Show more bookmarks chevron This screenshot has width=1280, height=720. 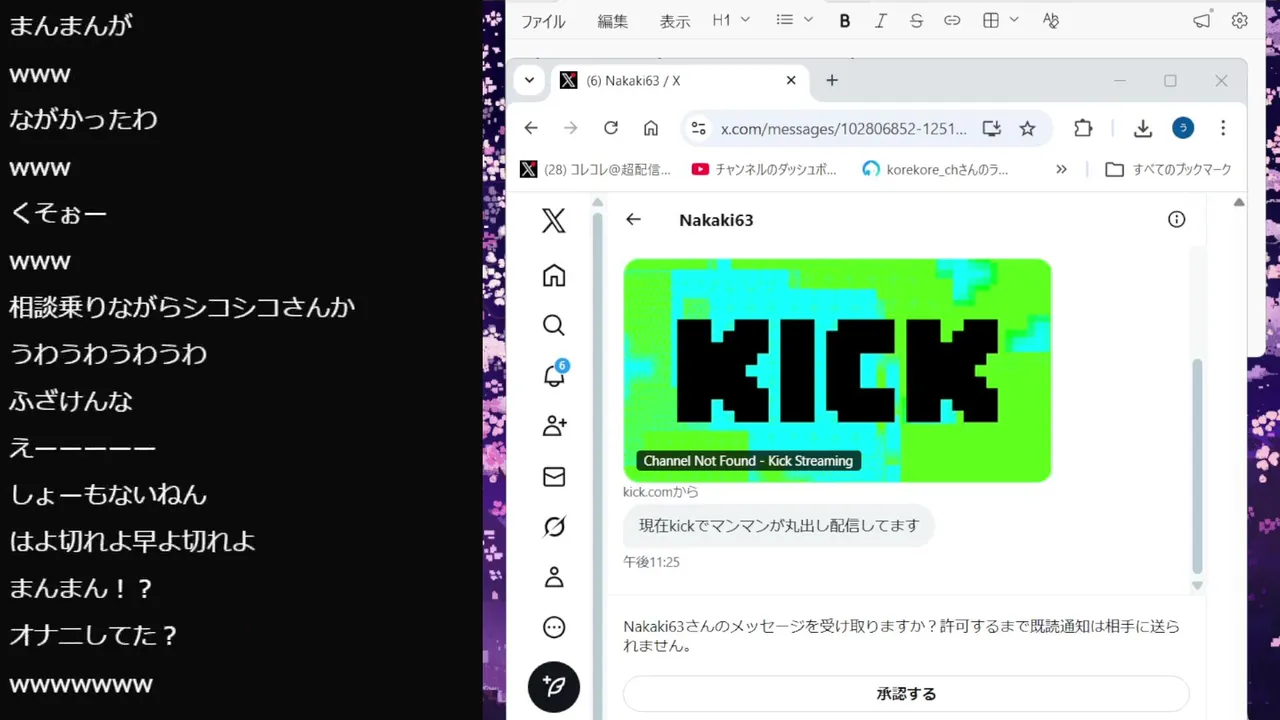point(1061,169)
